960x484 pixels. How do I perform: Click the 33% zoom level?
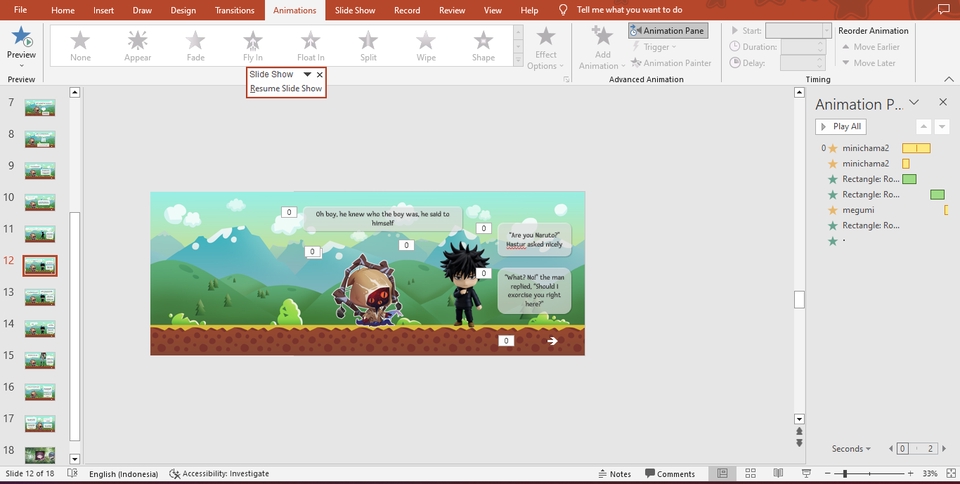(930, 474)
